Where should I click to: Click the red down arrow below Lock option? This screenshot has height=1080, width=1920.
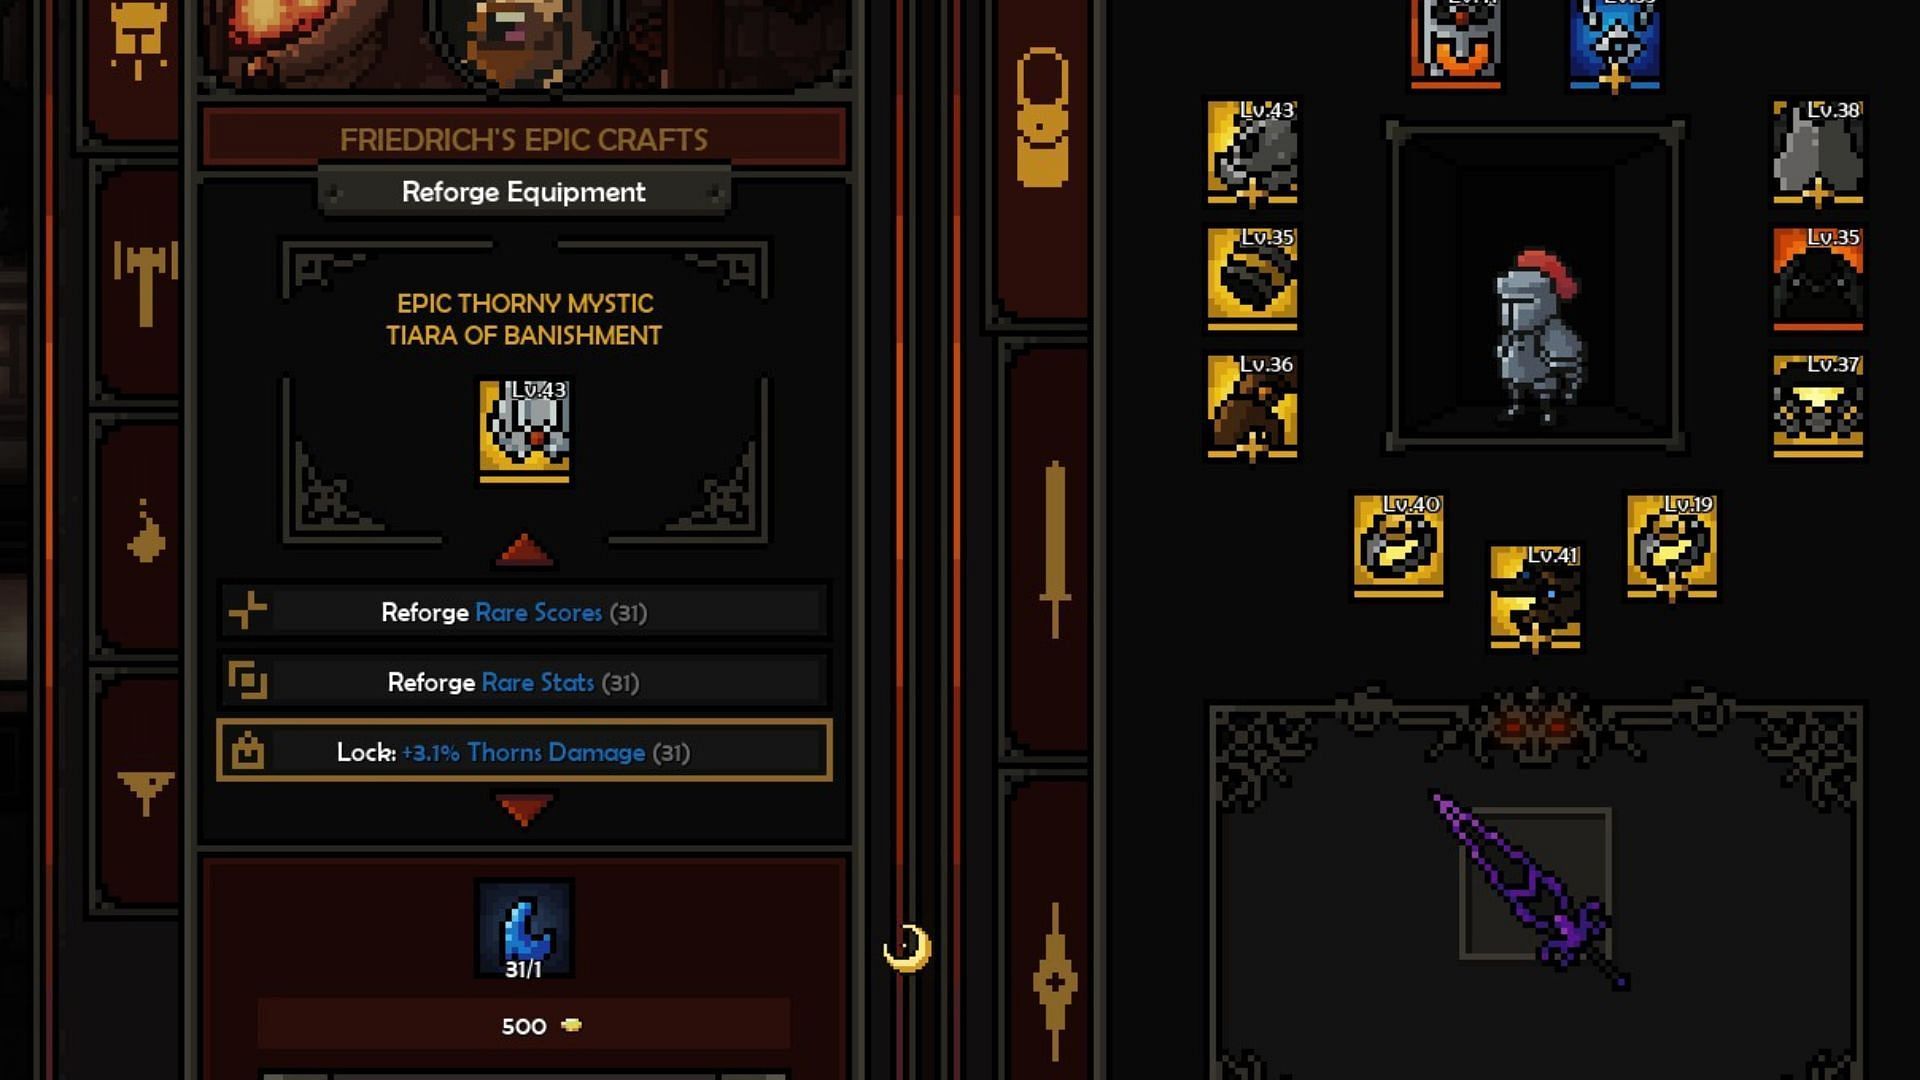tap(524, 808)
